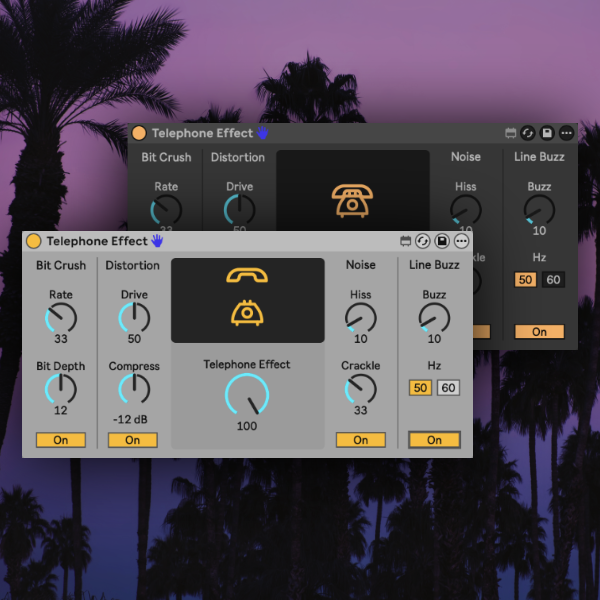
Task: Click the Line Buzz On button on the dark device
Action: pyautogui.click(x=539, y=332)
